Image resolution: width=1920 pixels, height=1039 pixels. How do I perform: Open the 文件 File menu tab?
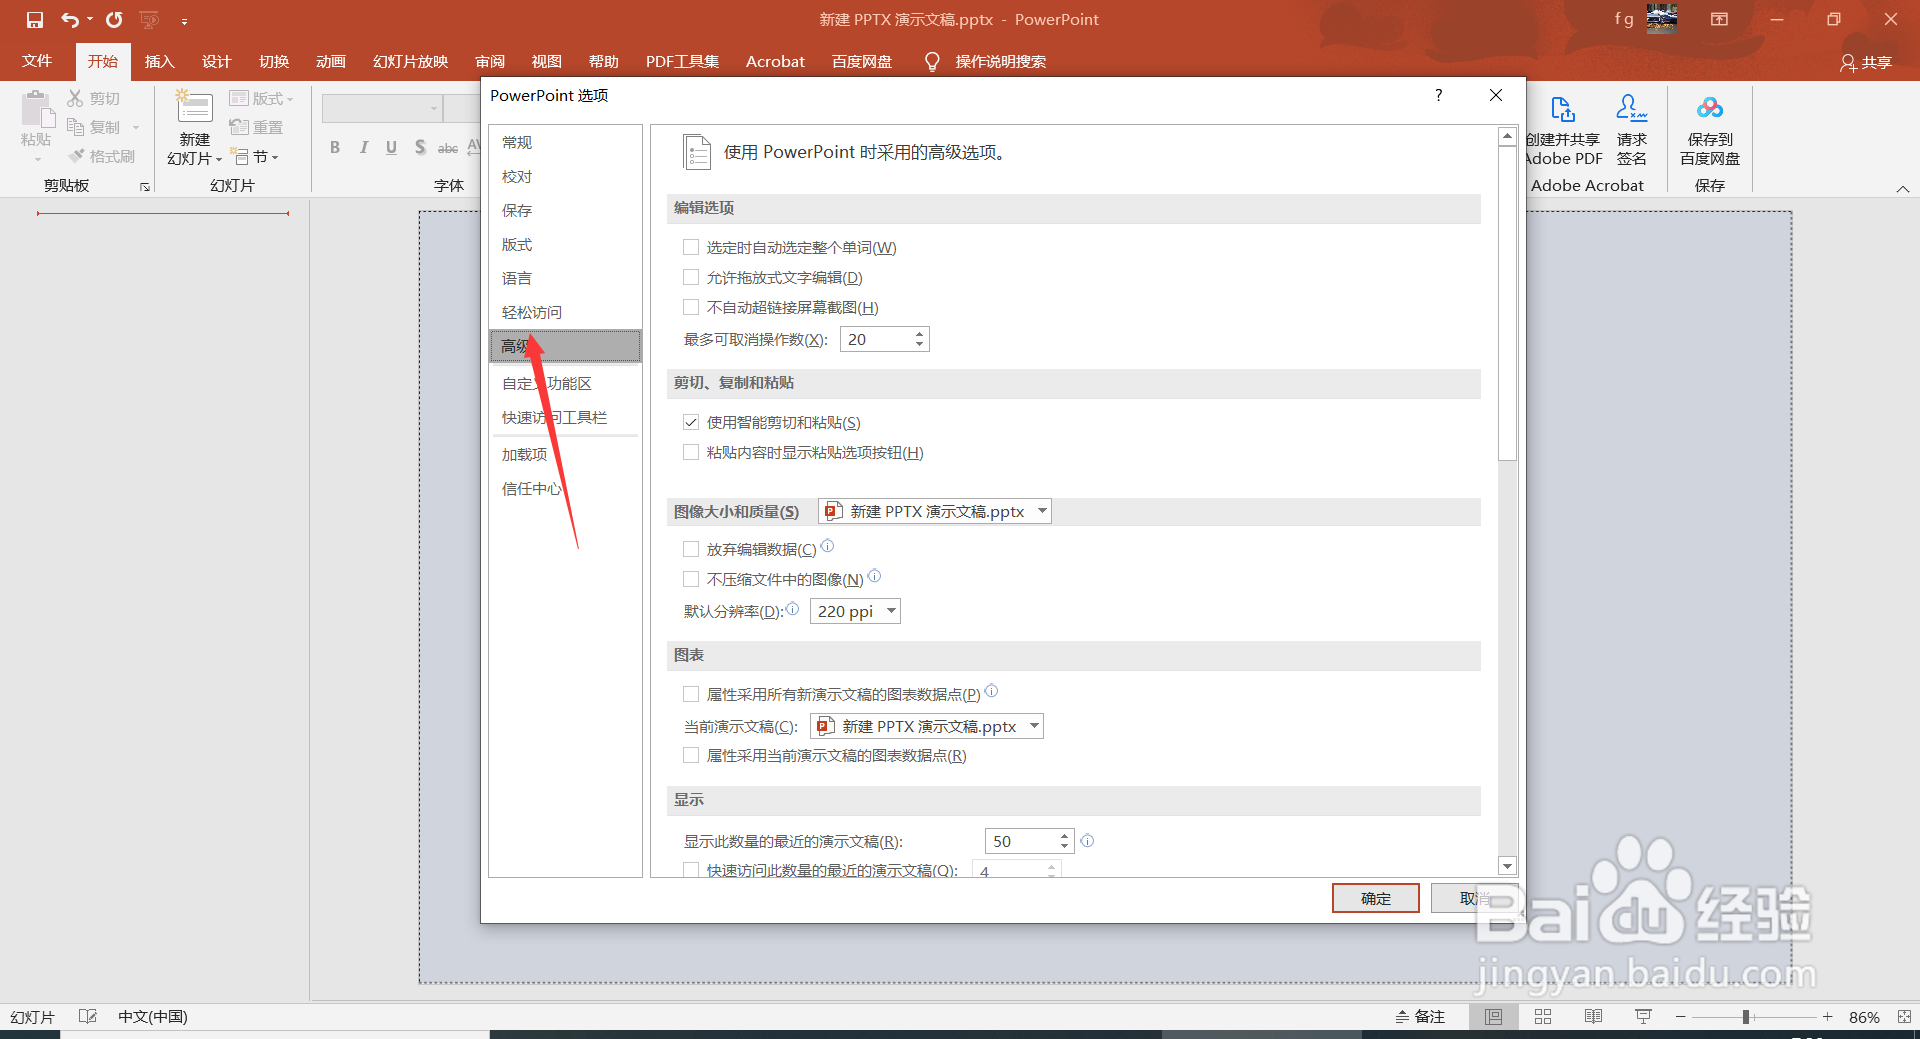point(37,61)
